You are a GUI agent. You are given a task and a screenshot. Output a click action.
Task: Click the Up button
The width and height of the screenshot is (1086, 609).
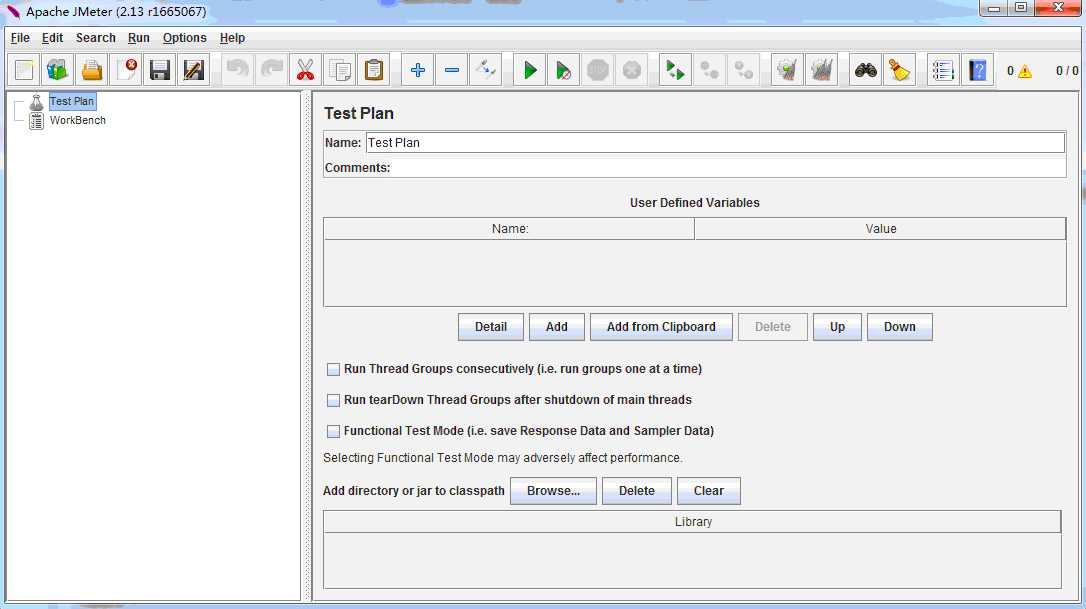[x=837, y=327]
